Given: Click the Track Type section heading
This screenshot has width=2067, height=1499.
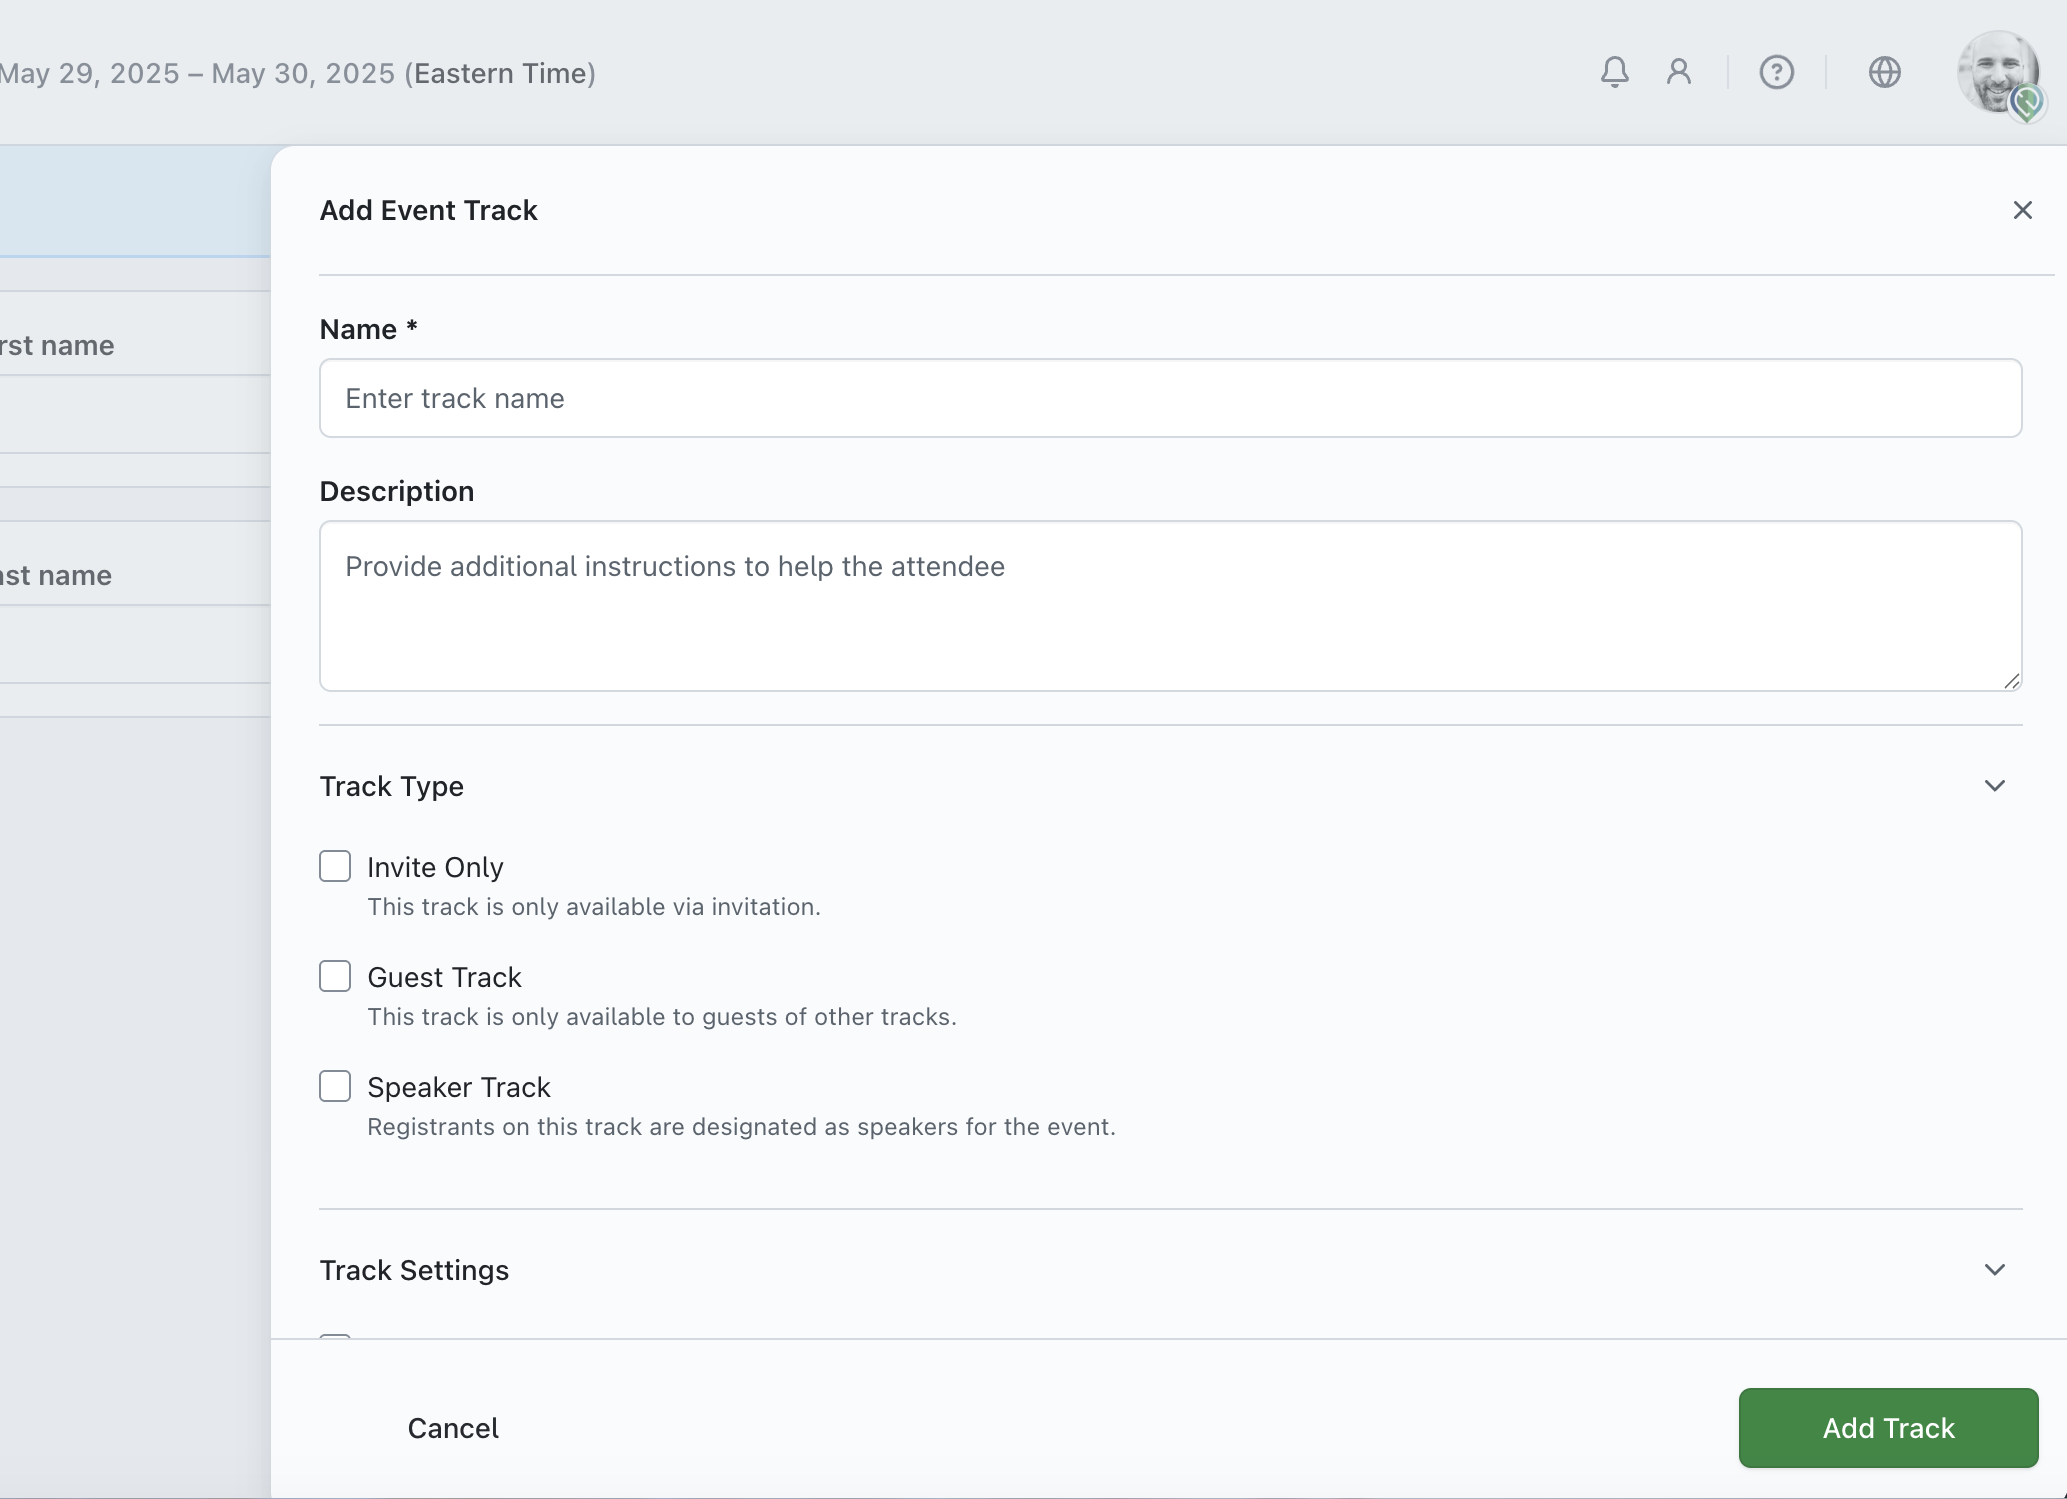Looking at the screenshot, I should (391, 786).
